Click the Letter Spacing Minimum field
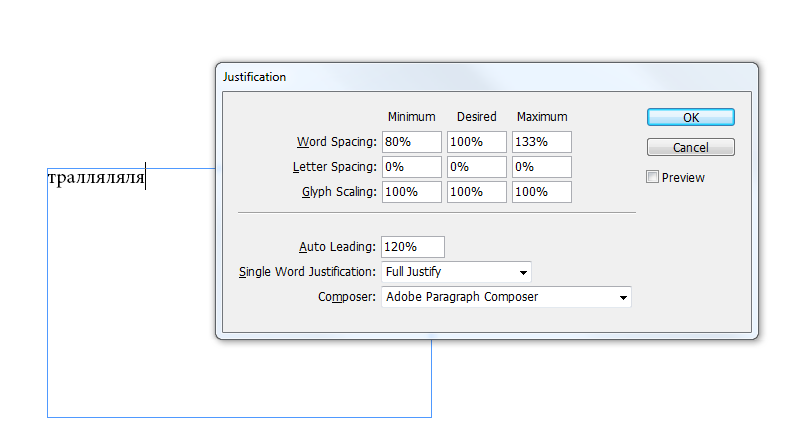 coord(411,167)
